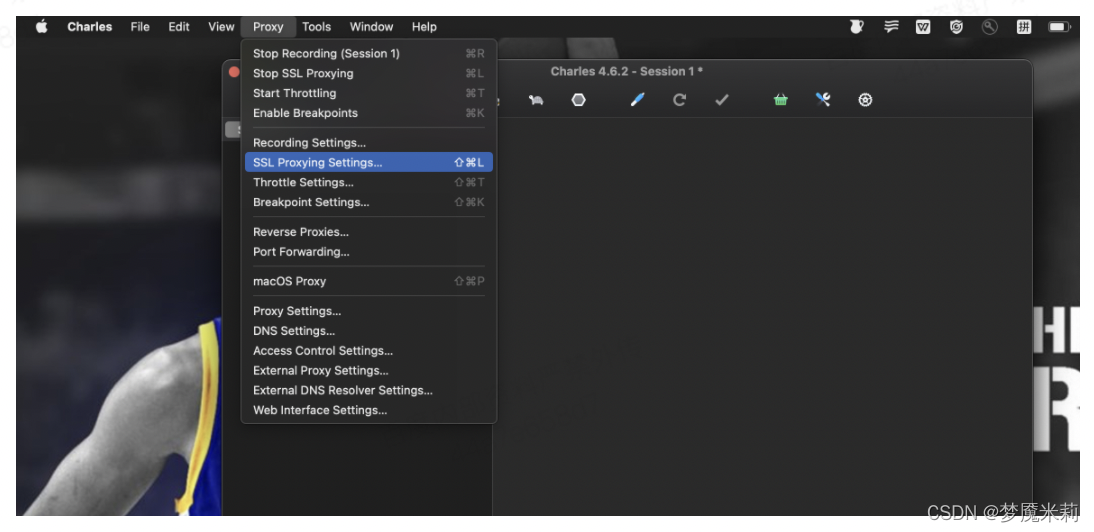Open External Proxy Settings...

(x=369, y=370)
